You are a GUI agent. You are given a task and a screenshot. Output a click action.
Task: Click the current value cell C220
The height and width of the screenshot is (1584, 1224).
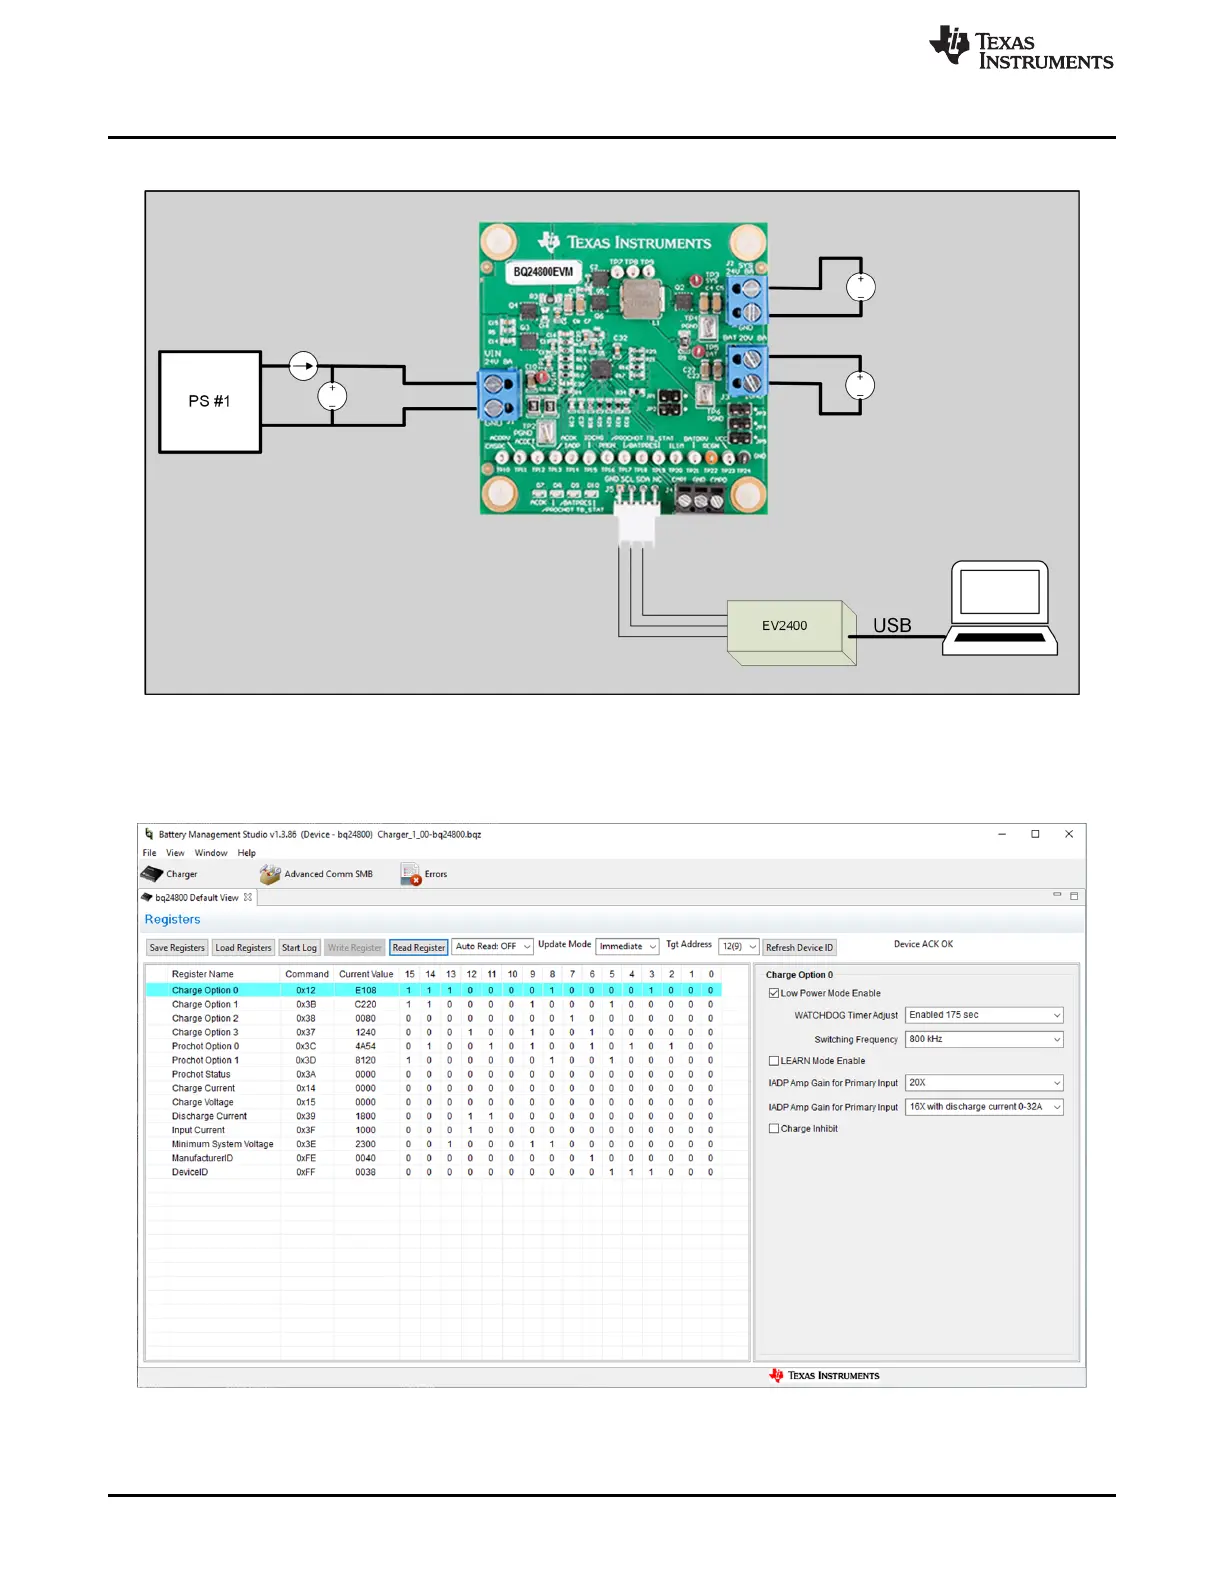[x=366, y=1004]
